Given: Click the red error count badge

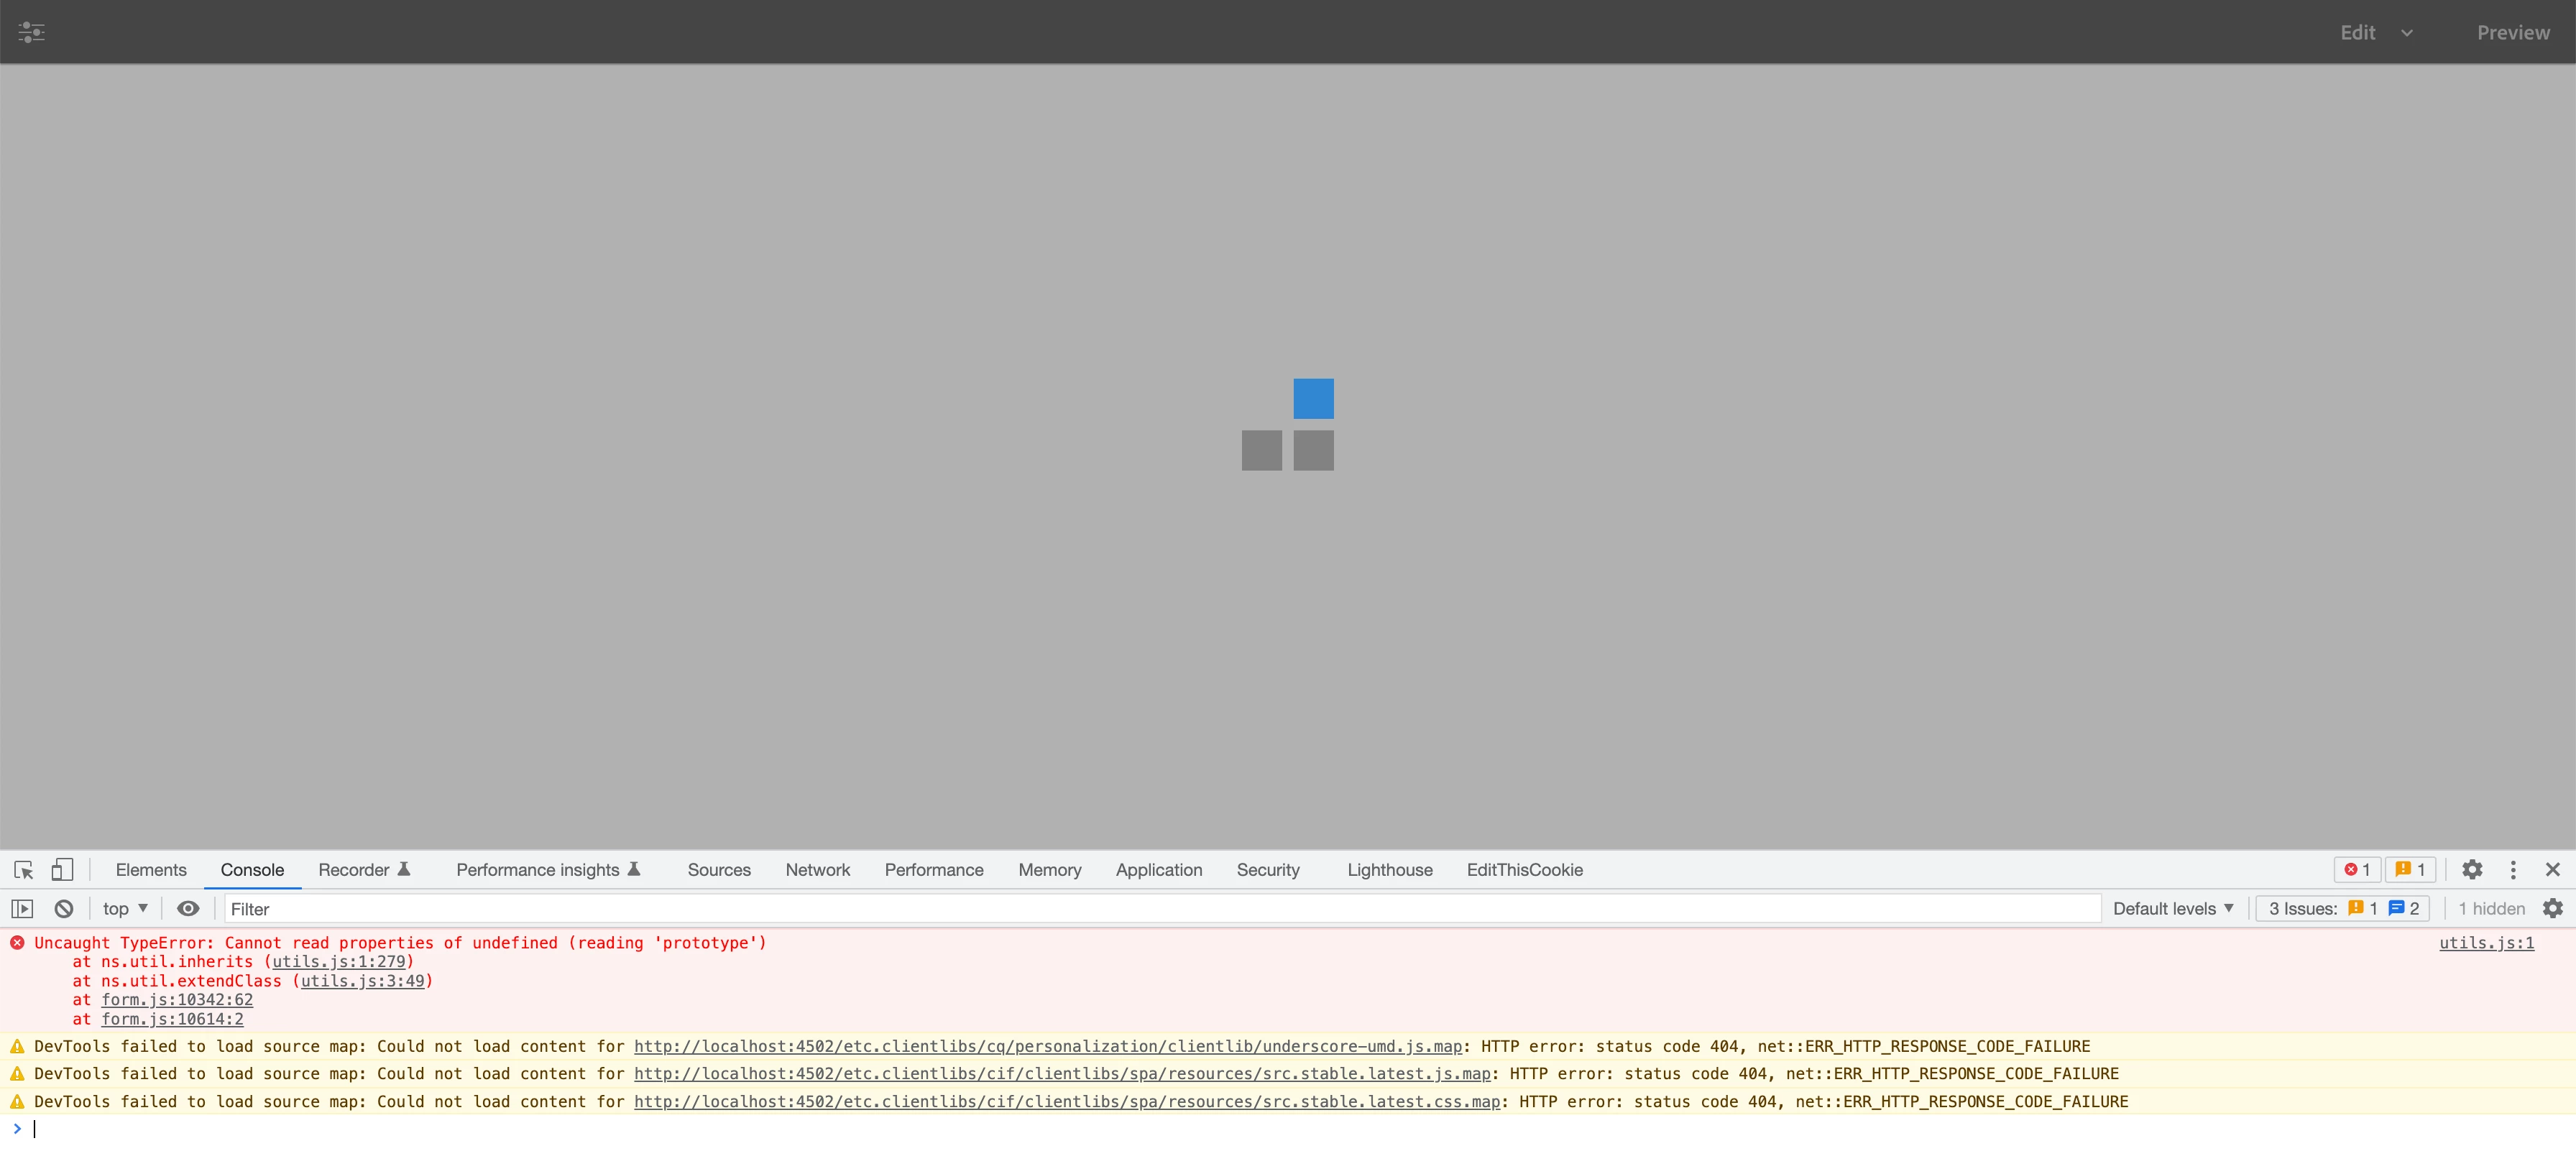Looking at the screenshot, I should coord(2357,870).
